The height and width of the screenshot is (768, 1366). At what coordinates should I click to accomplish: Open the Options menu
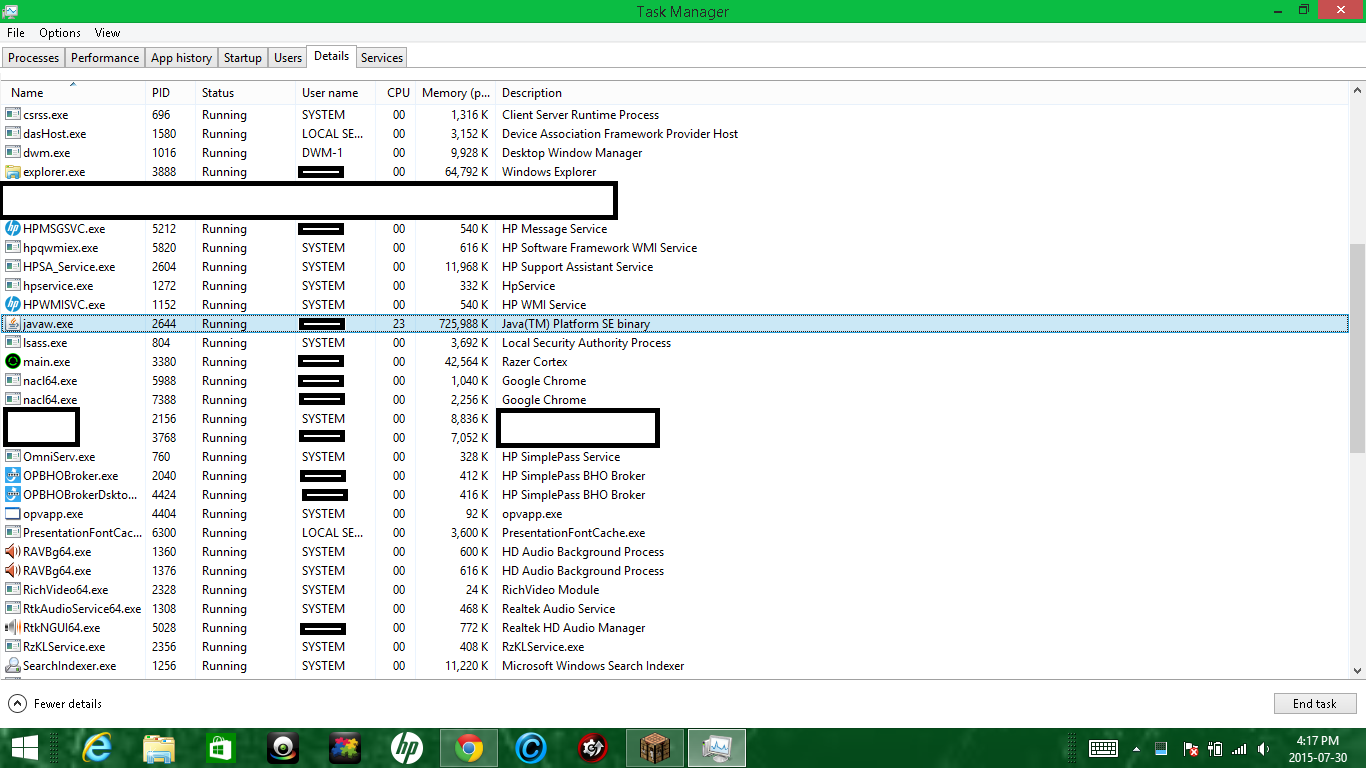coord(60,33)
